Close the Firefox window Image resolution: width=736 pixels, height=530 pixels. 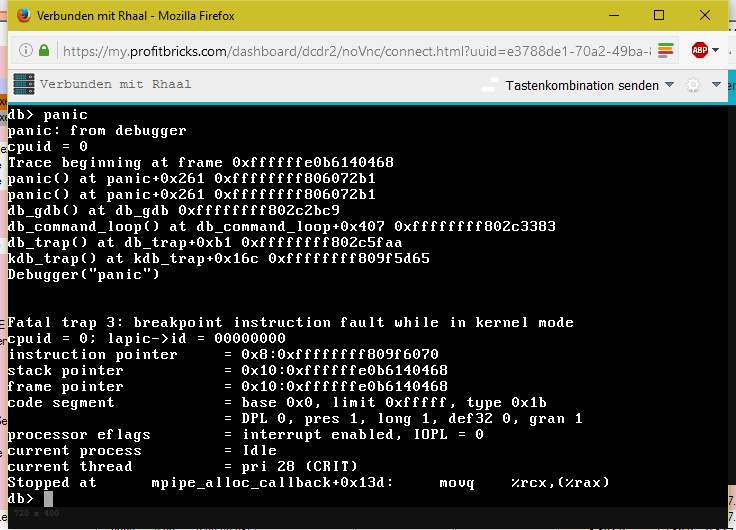pyautogui.click(x=707, y=16)
